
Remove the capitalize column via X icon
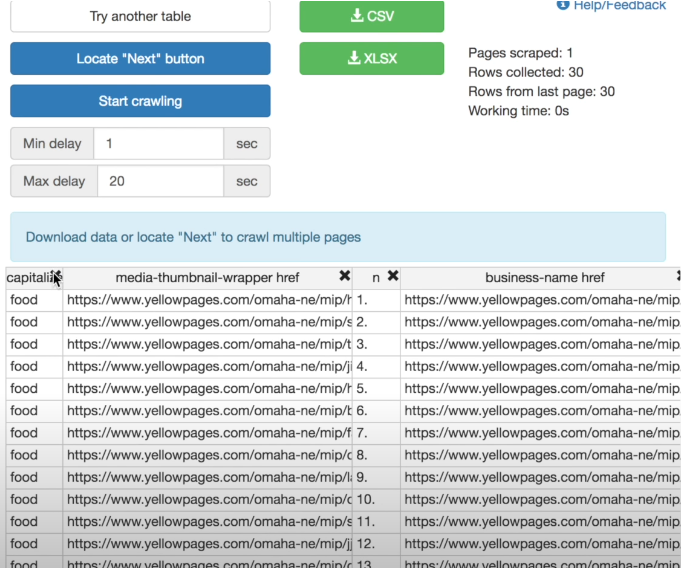pyautogui.click(x=56, y=276)
